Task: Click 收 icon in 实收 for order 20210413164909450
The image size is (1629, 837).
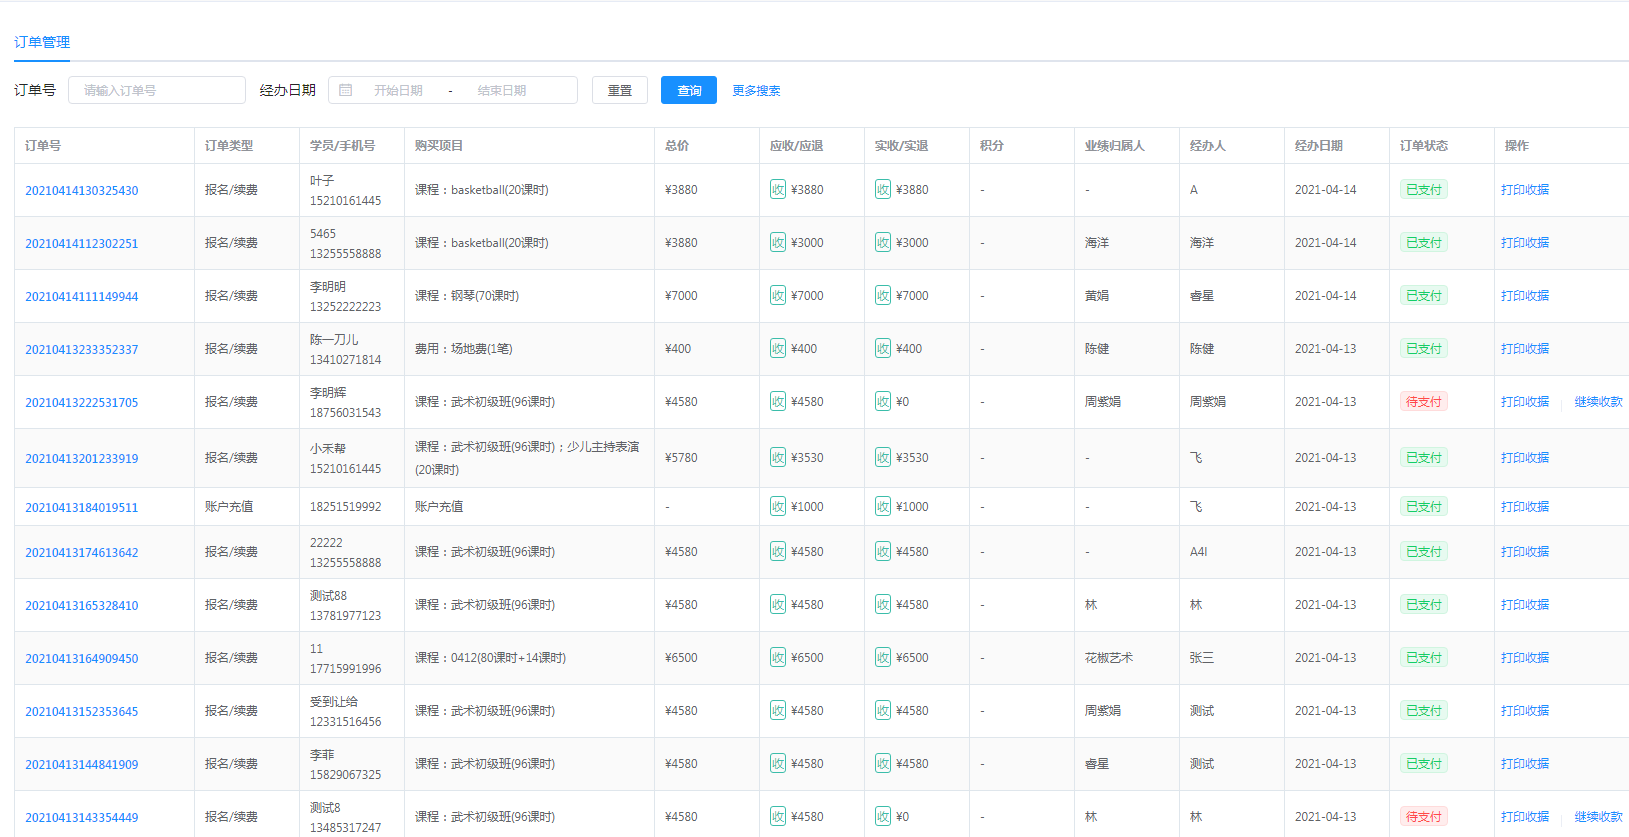Action: tap(883, 657)
